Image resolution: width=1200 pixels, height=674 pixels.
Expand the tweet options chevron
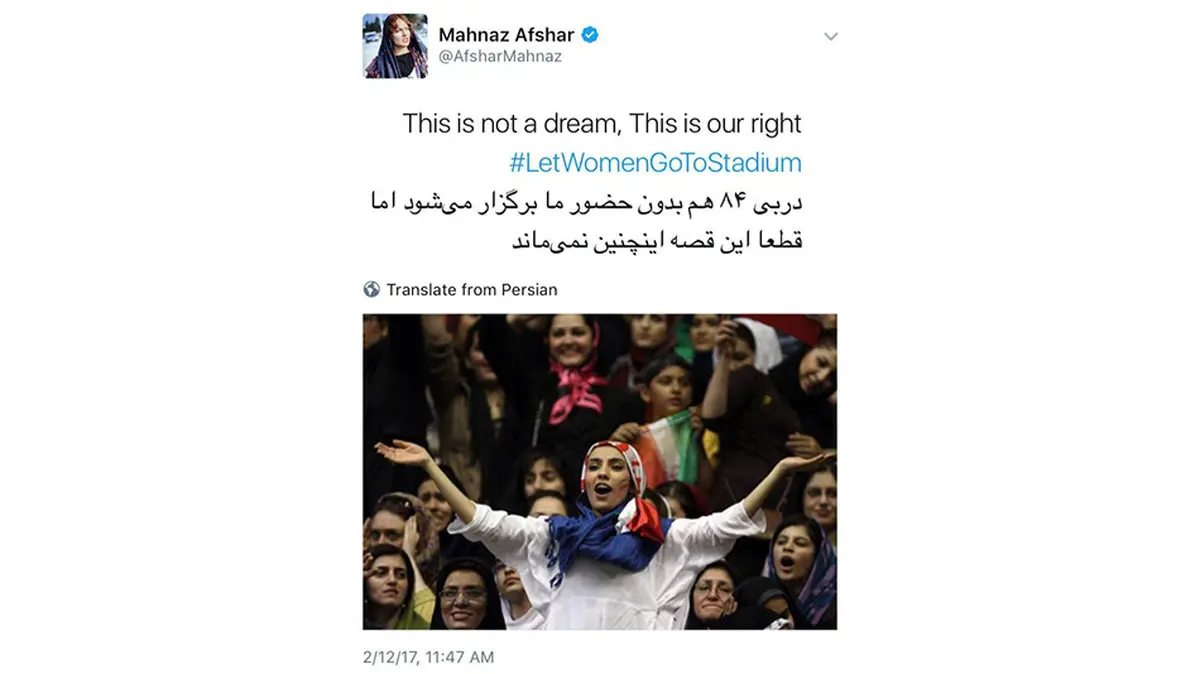829,36
